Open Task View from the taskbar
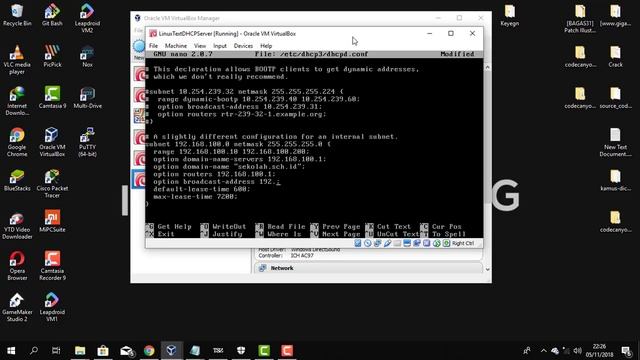 (56, 351)
